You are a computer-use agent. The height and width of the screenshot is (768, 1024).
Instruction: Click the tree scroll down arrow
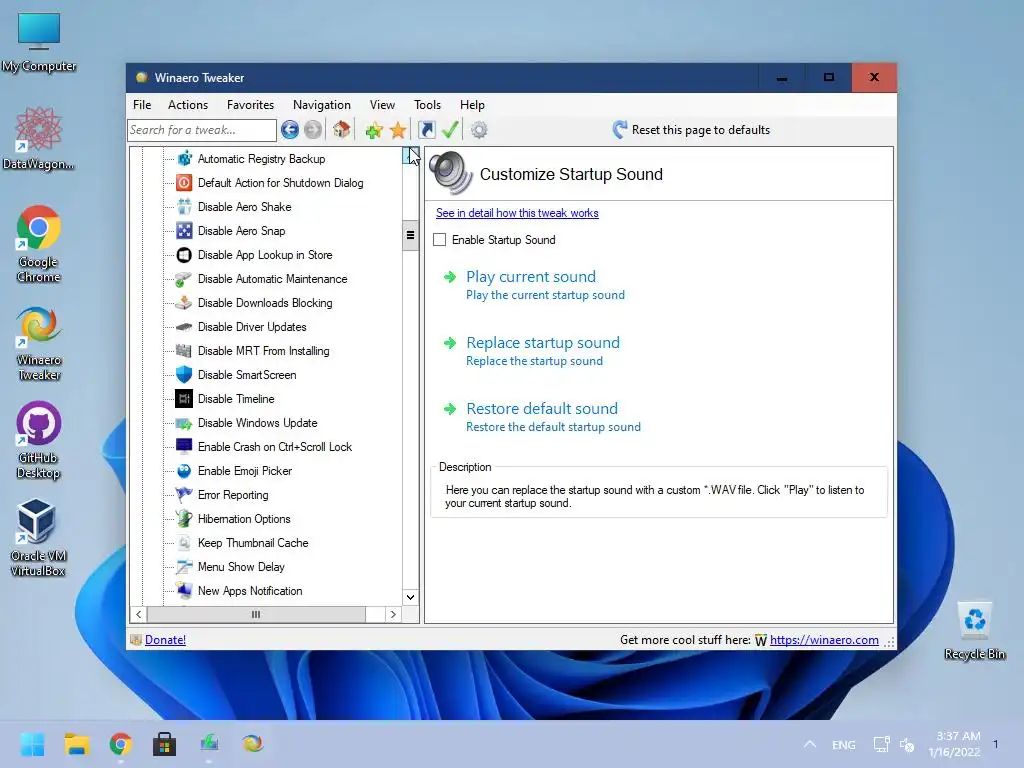pyautogui.click(x=410, y=597)
